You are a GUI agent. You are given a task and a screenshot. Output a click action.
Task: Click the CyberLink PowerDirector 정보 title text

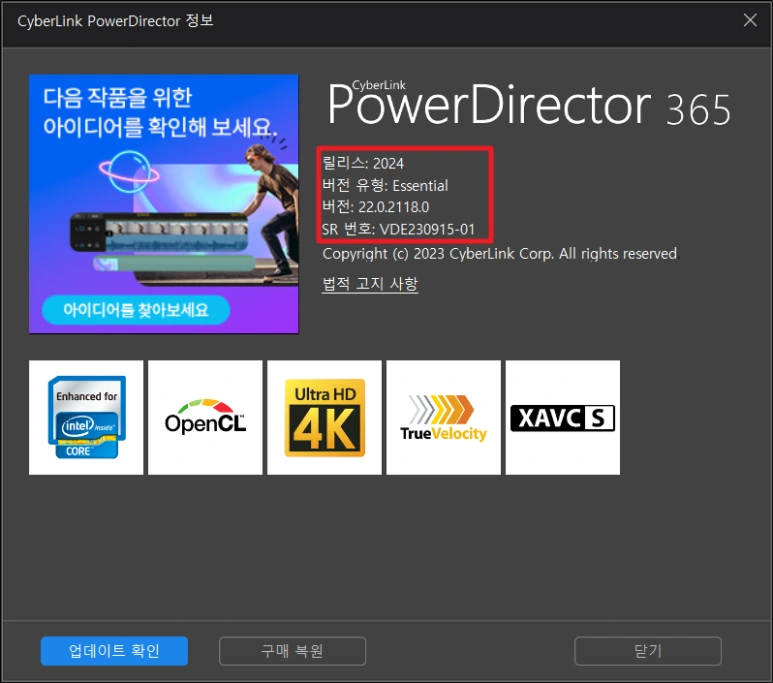(x=115, y=21)
